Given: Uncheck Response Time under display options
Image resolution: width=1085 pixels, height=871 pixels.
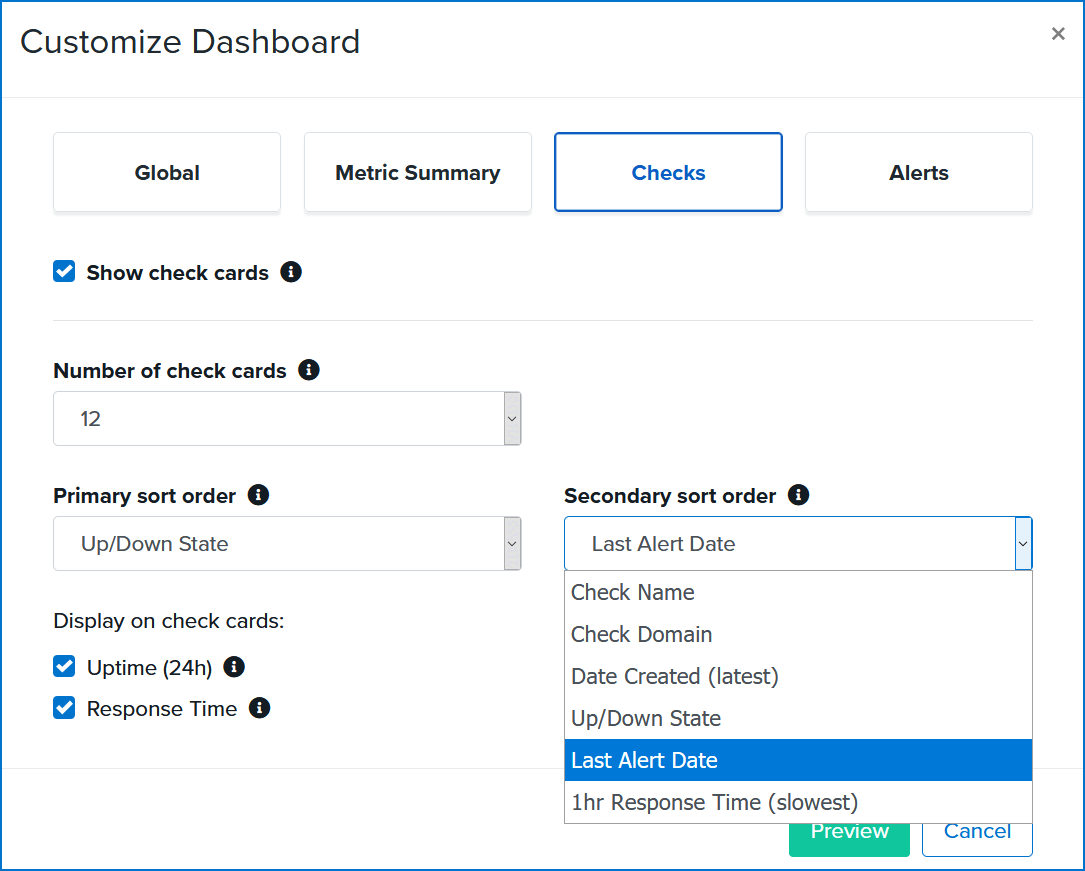Looking at the screenshot, I should point(63,707).
